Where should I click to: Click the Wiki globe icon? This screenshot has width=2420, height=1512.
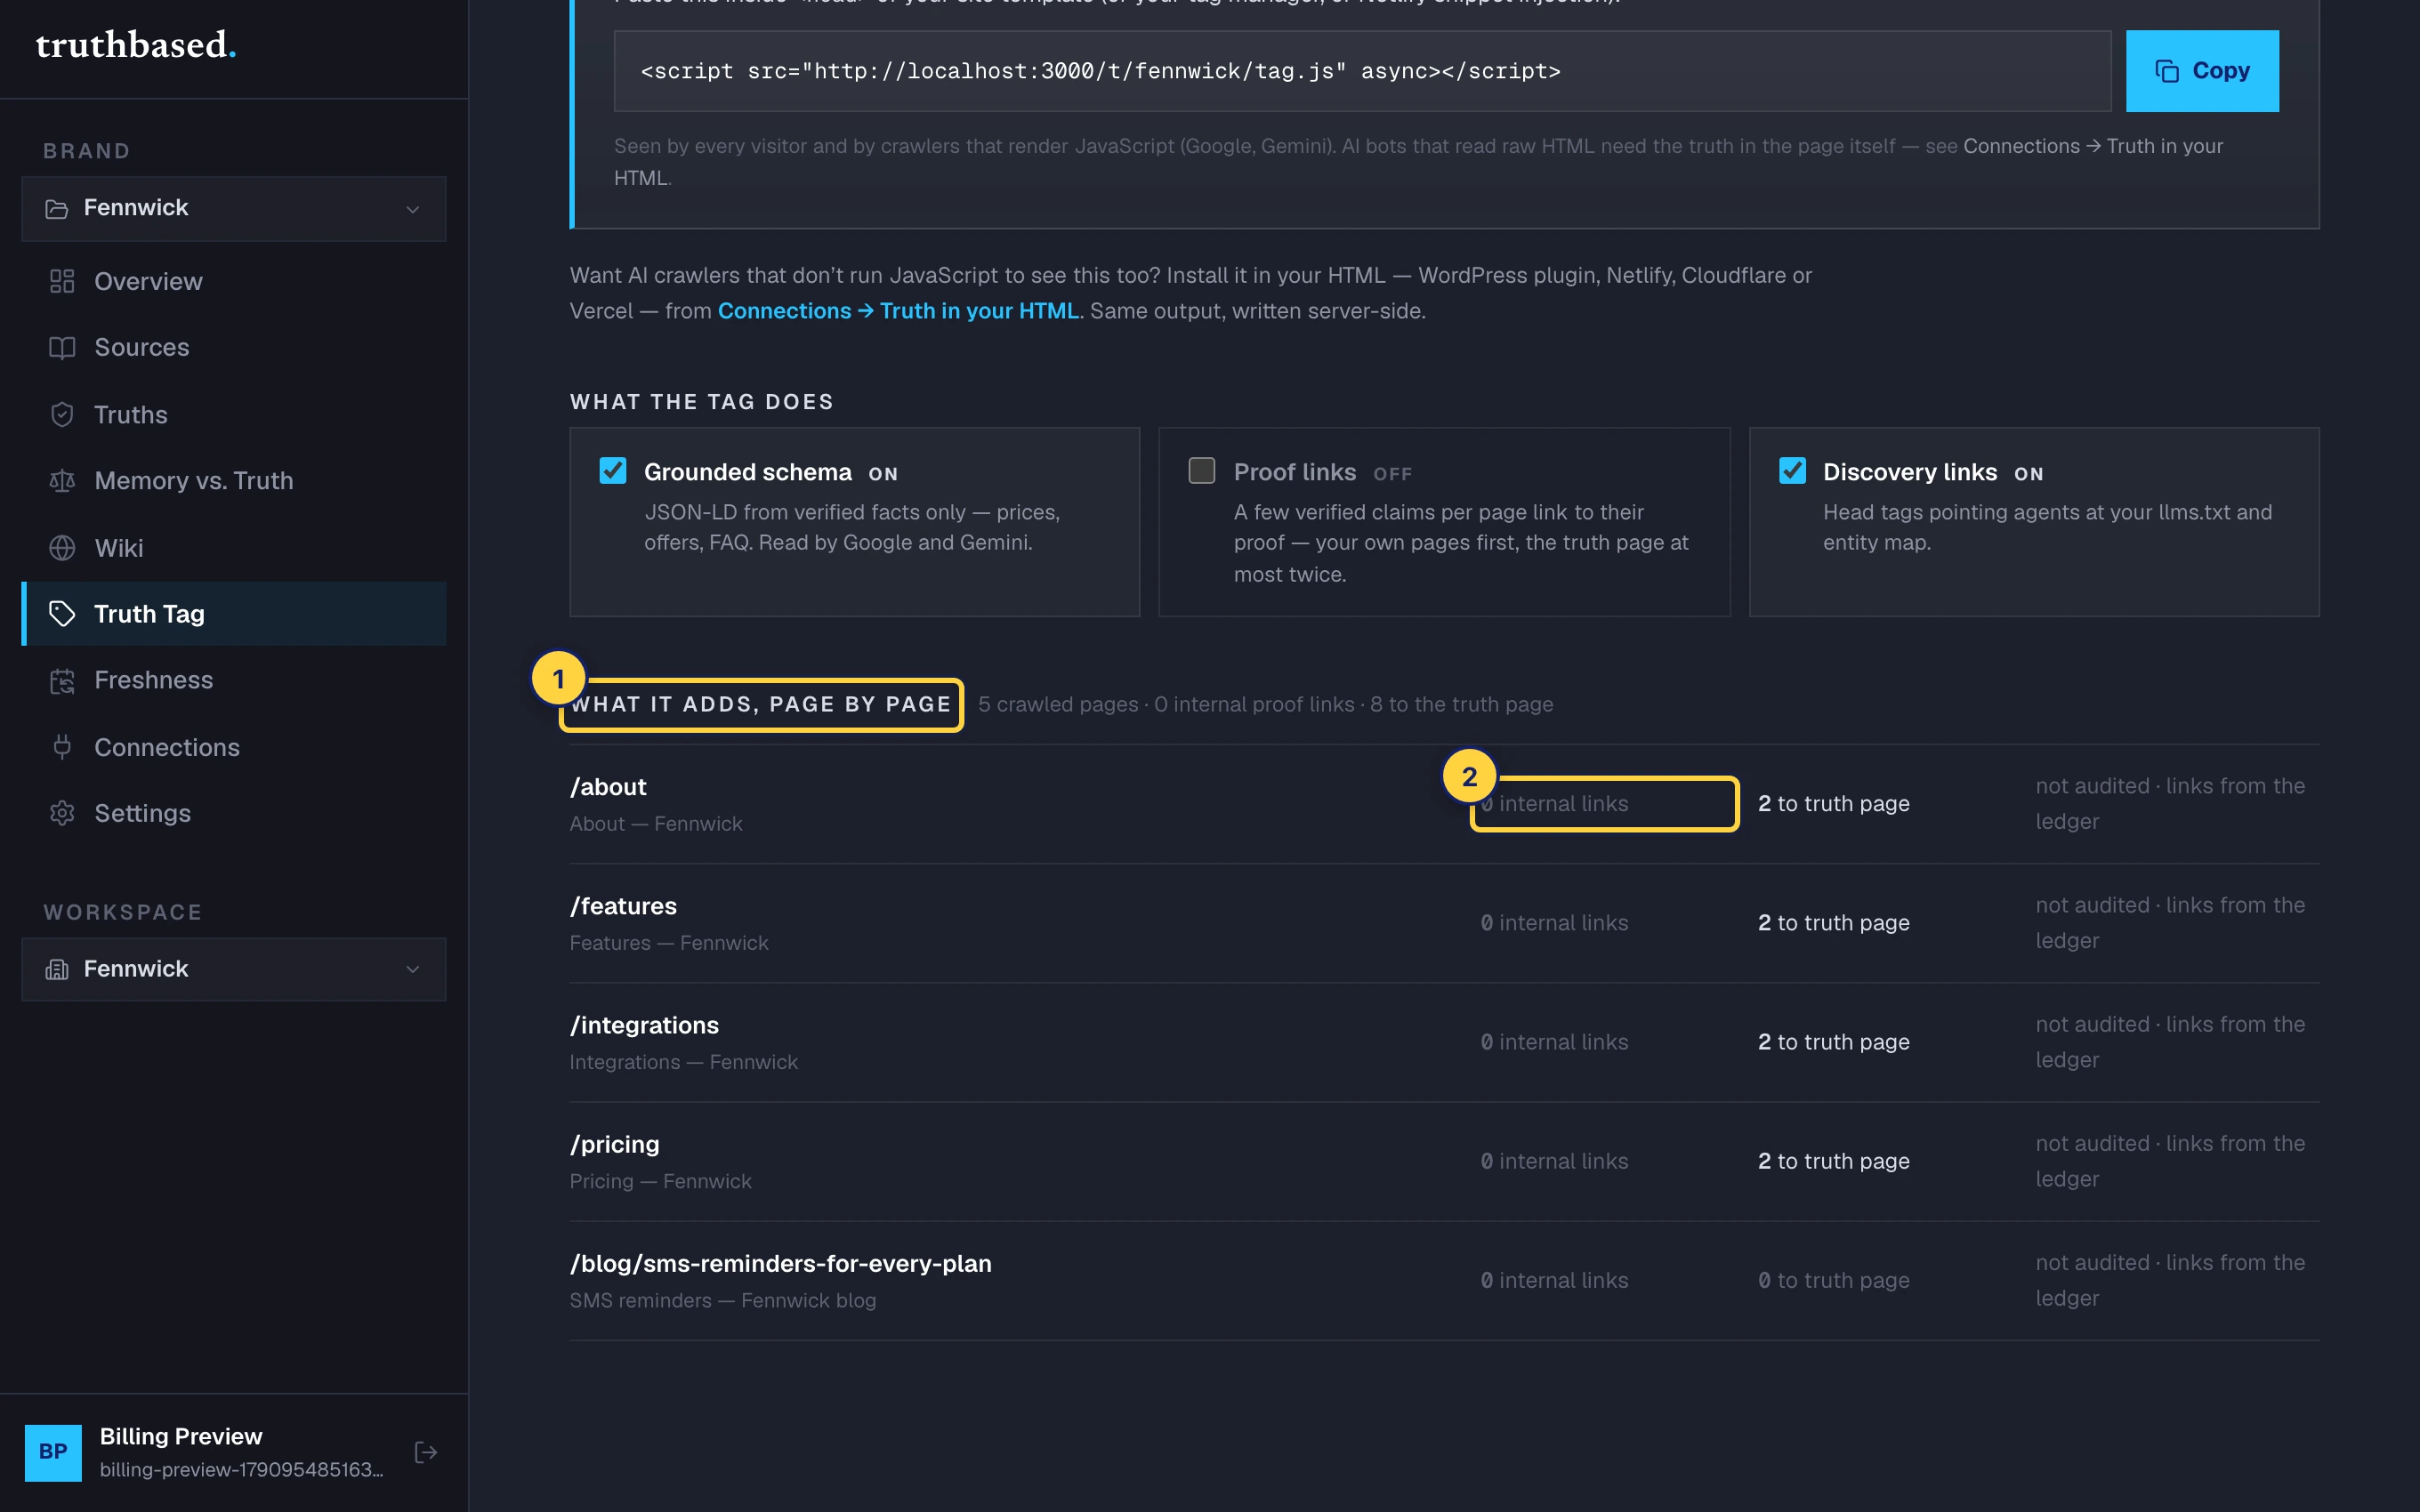[62, 548]
